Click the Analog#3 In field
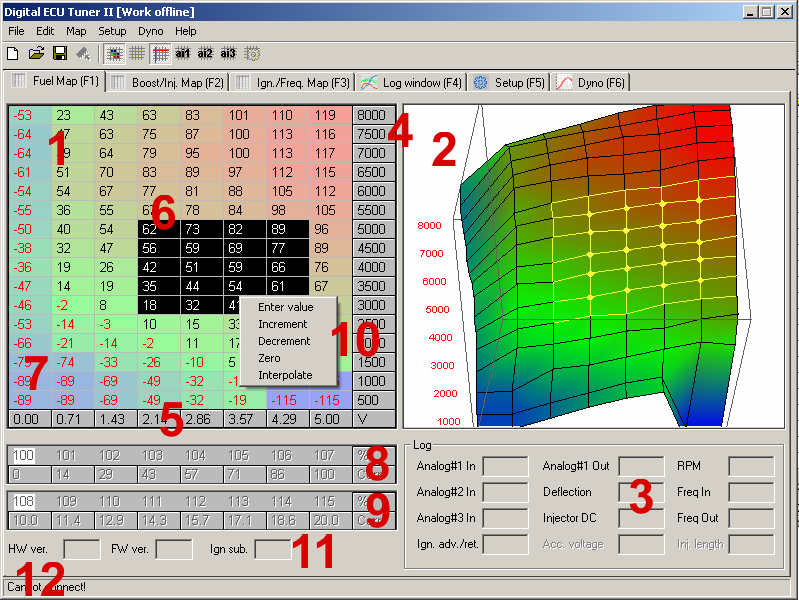799x600 pixels. 505,518
